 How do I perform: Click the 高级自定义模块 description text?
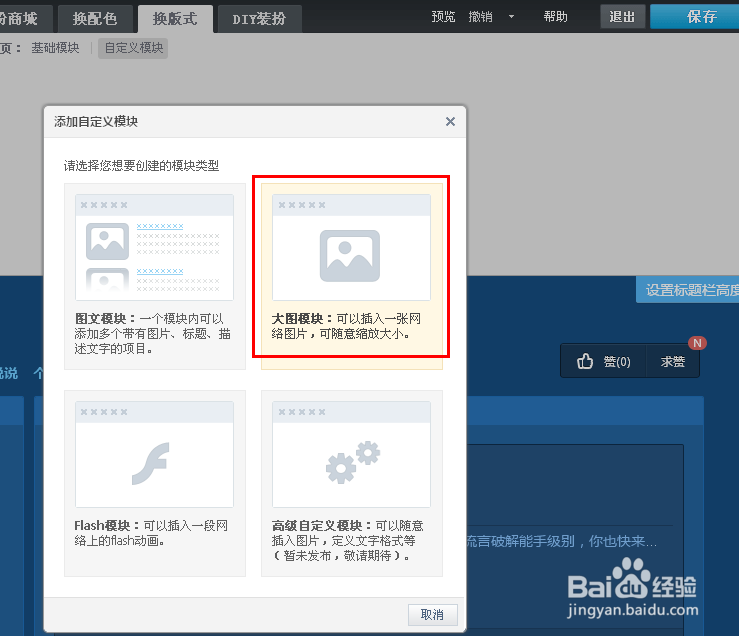click(x=347, y=540)
